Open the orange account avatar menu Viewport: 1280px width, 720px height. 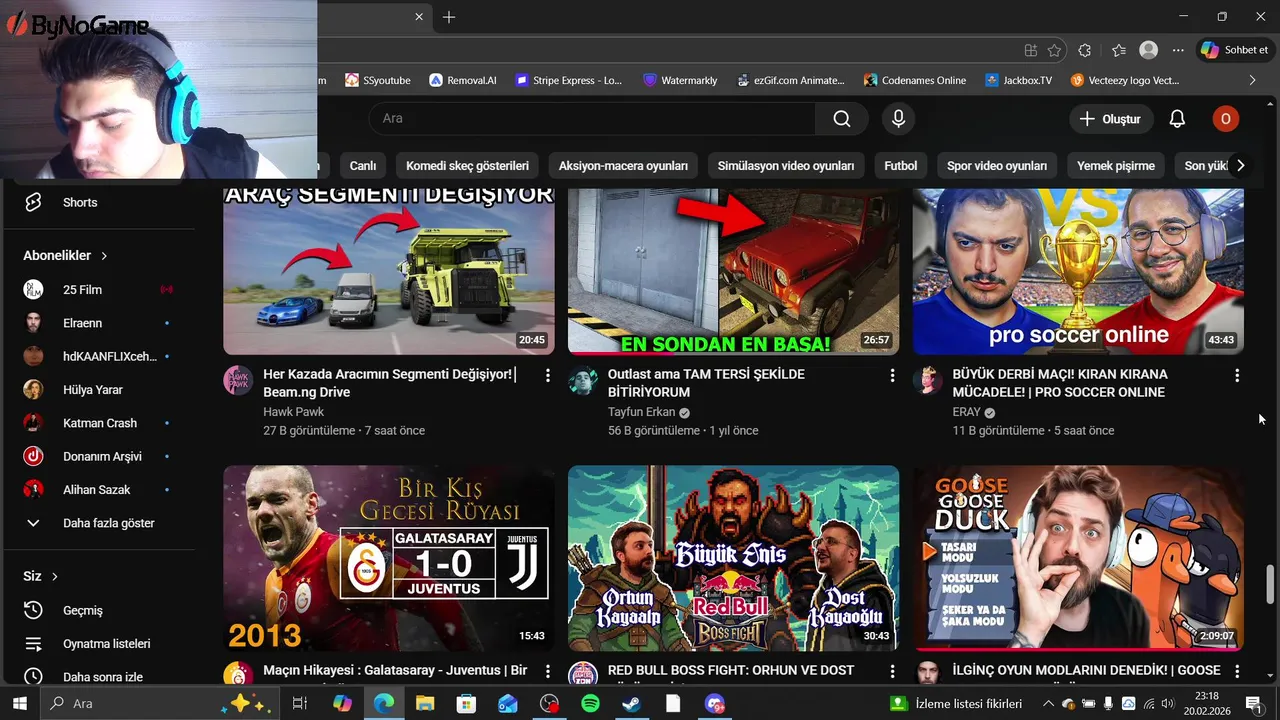[1226, 119]
